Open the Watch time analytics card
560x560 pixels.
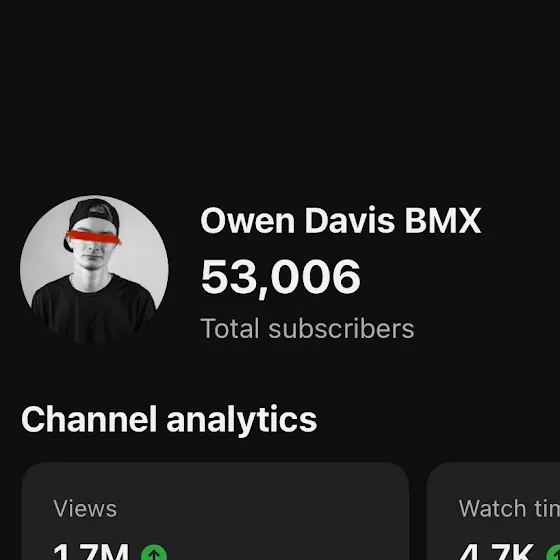pyautogui.click(x=493, y=511)
